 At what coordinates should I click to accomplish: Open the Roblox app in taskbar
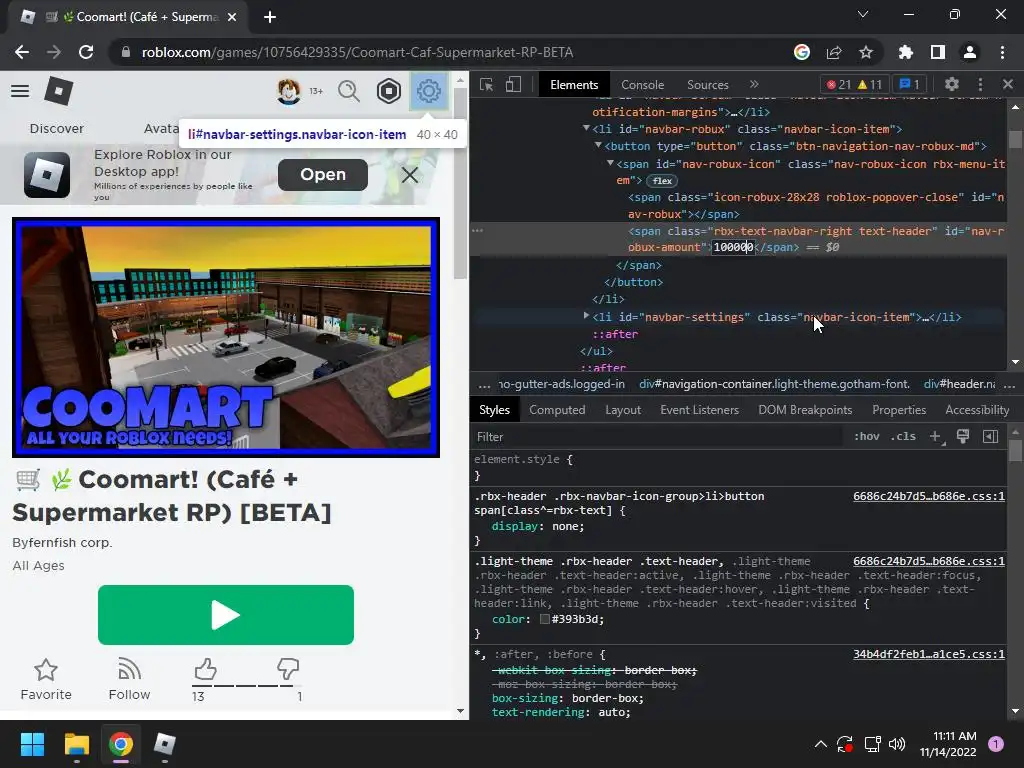tap(165, 744)
